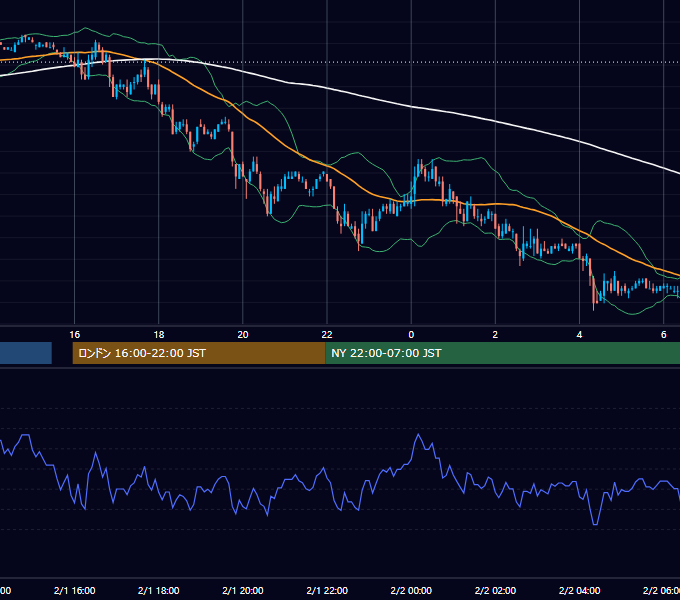The width and height of the screenshot is (680, 600).
Task: Click the 20 hour label on price chart axis
Action: coord(243,335)
